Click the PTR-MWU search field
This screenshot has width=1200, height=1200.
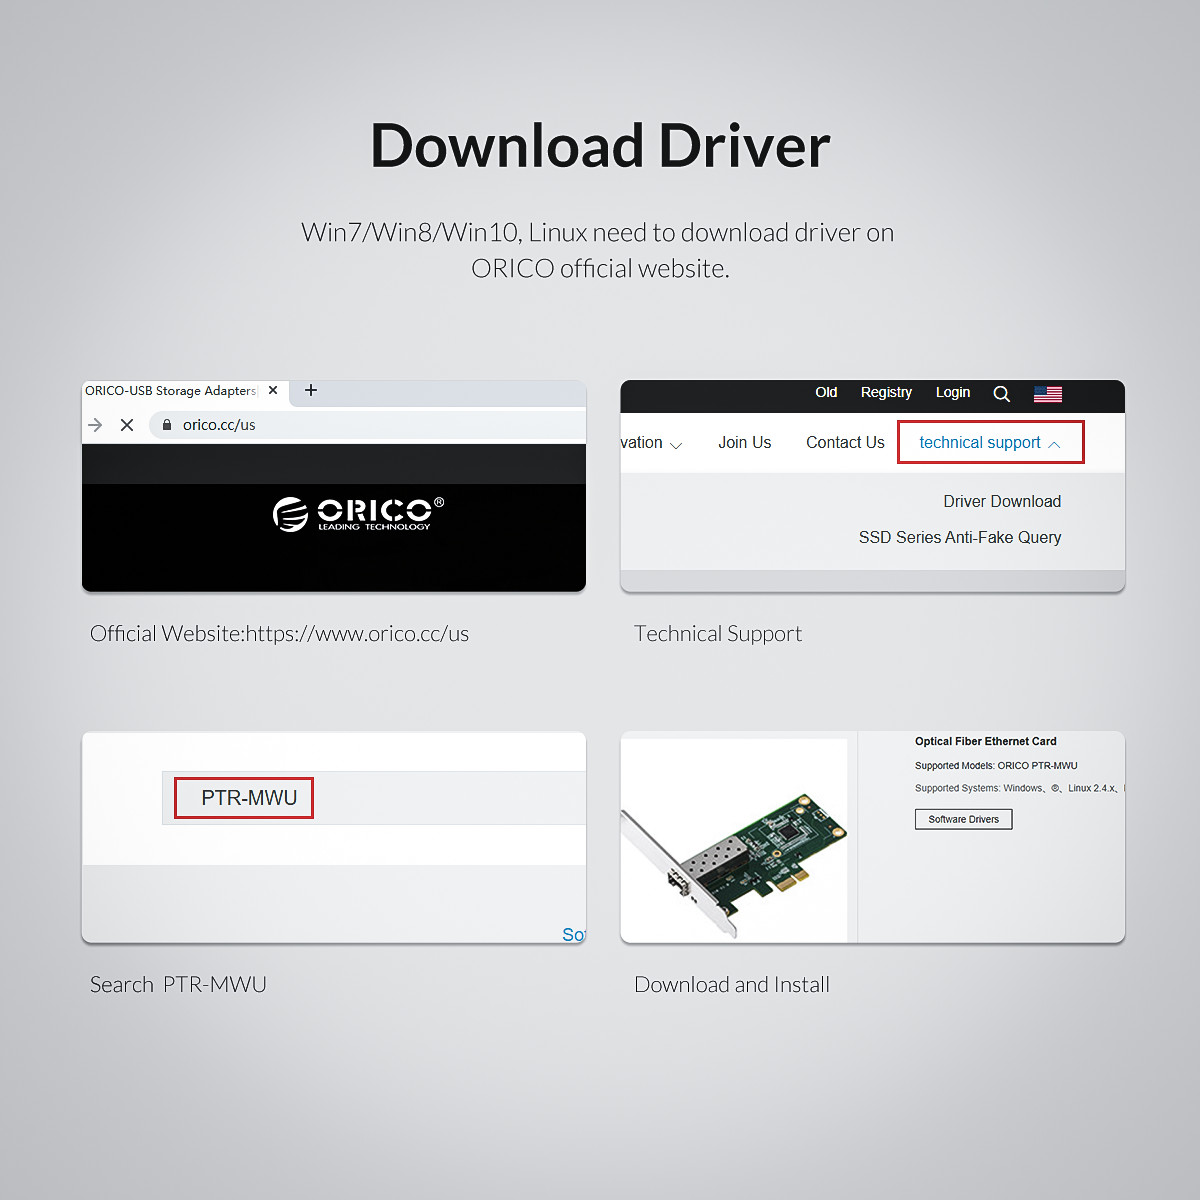point(374,798)
